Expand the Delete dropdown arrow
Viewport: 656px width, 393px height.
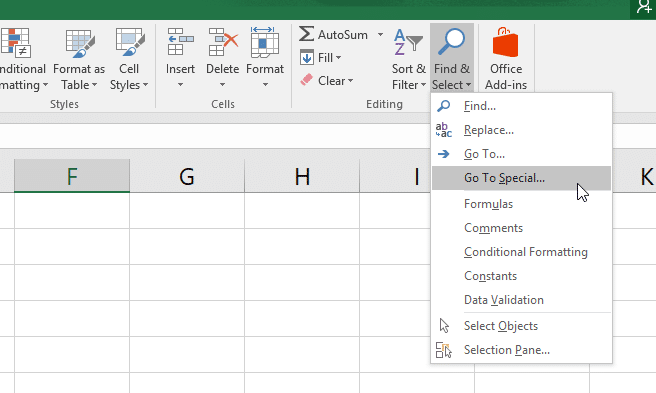pyautogui.click(x=223, y=85)
